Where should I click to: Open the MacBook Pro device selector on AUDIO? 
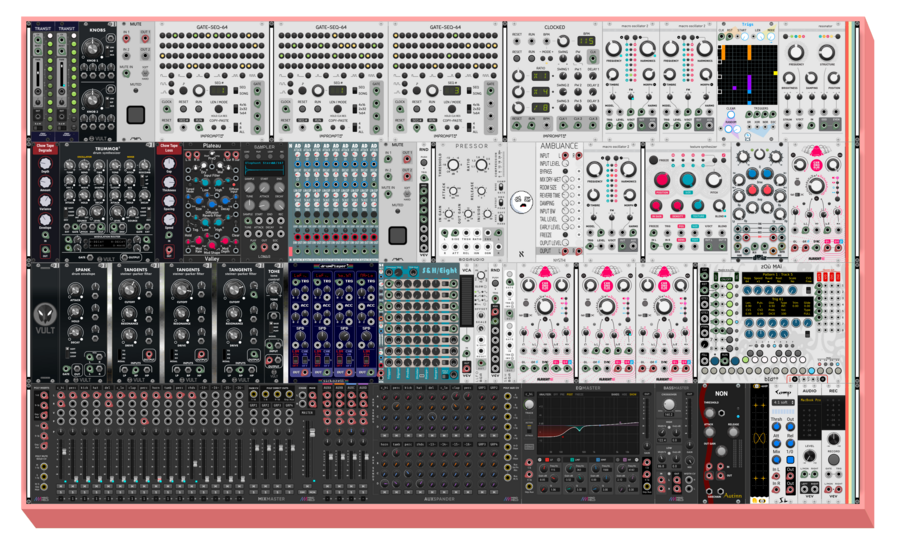pos(809,400)
